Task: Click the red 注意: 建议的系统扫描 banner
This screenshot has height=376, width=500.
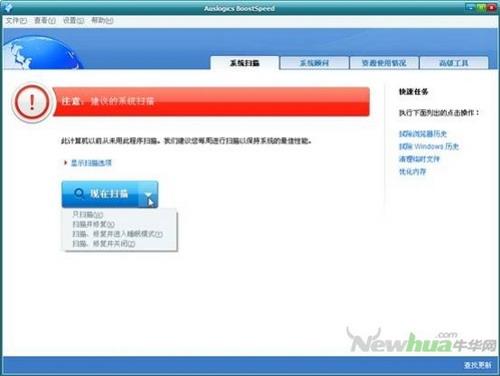Action: click(x=211, y=101)
